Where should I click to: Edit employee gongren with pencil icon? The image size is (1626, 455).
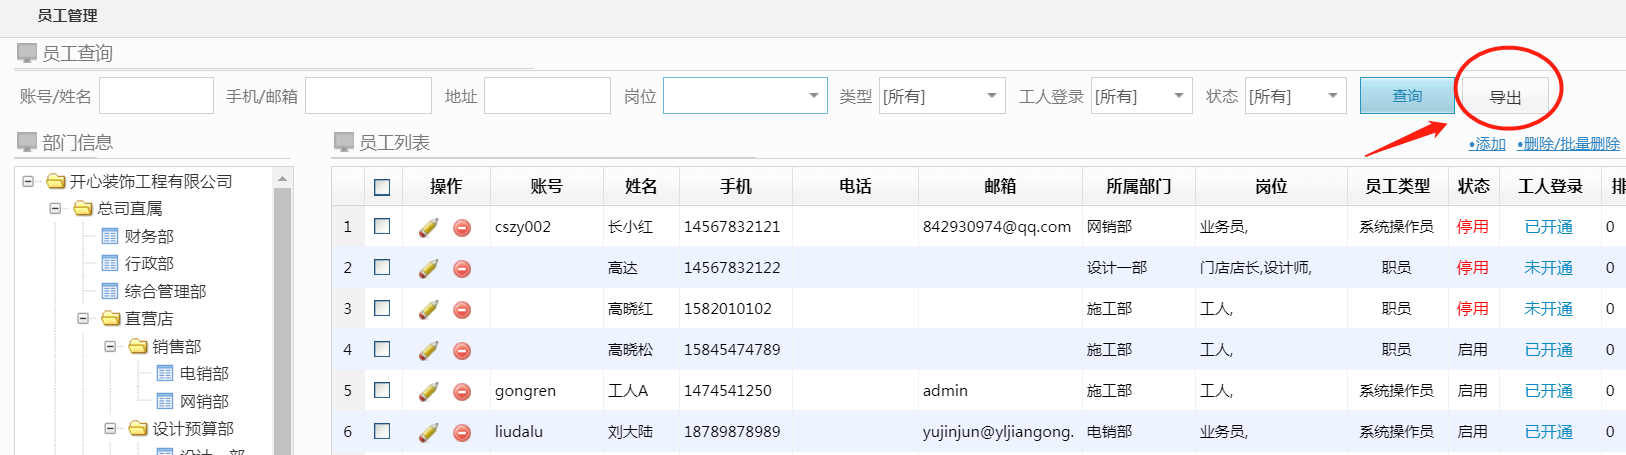428,391
